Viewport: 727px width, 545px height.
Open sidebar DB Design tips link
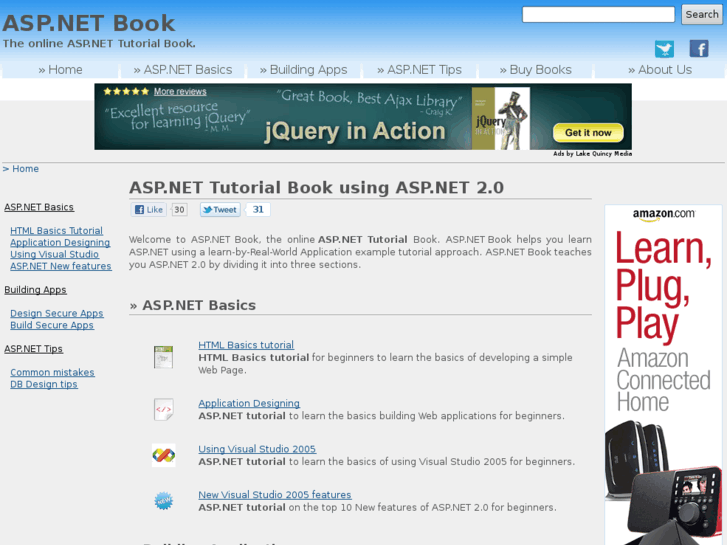click(x=44, y=384)
